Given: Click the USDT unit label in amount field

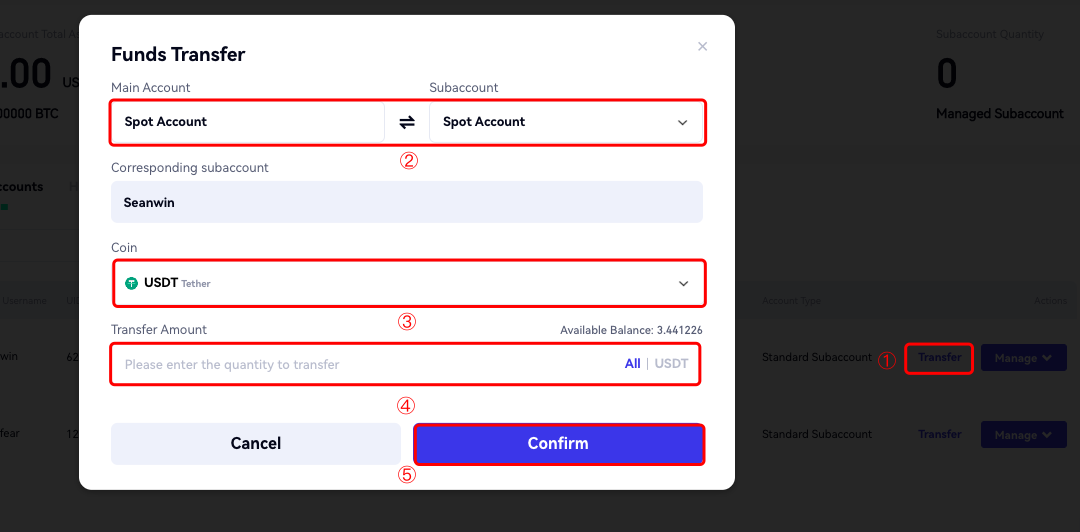Looking at the screenshot, I should [671, 364].
